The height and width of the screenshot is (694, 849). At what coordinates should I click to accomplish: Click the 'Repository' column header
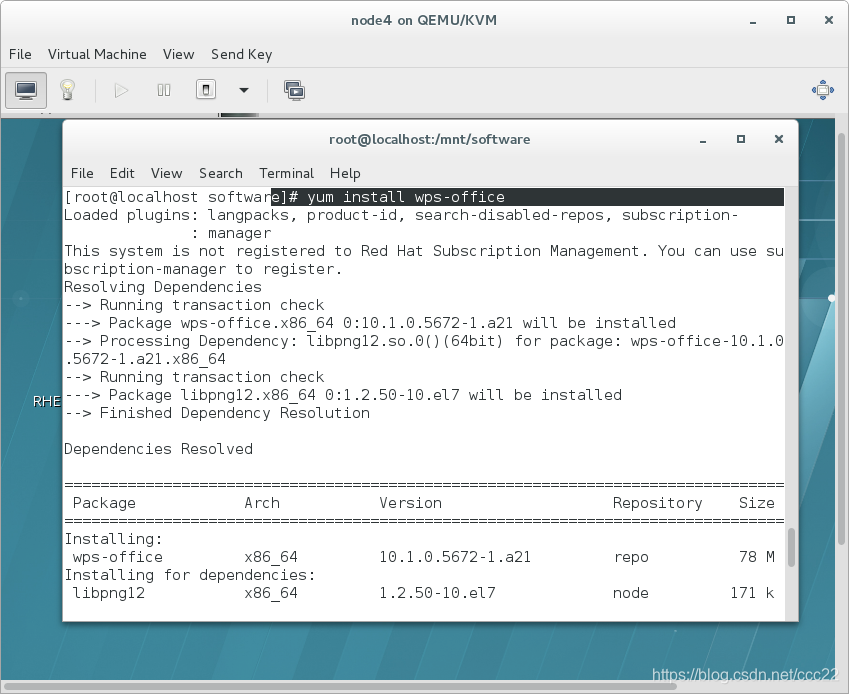(657, 503)
